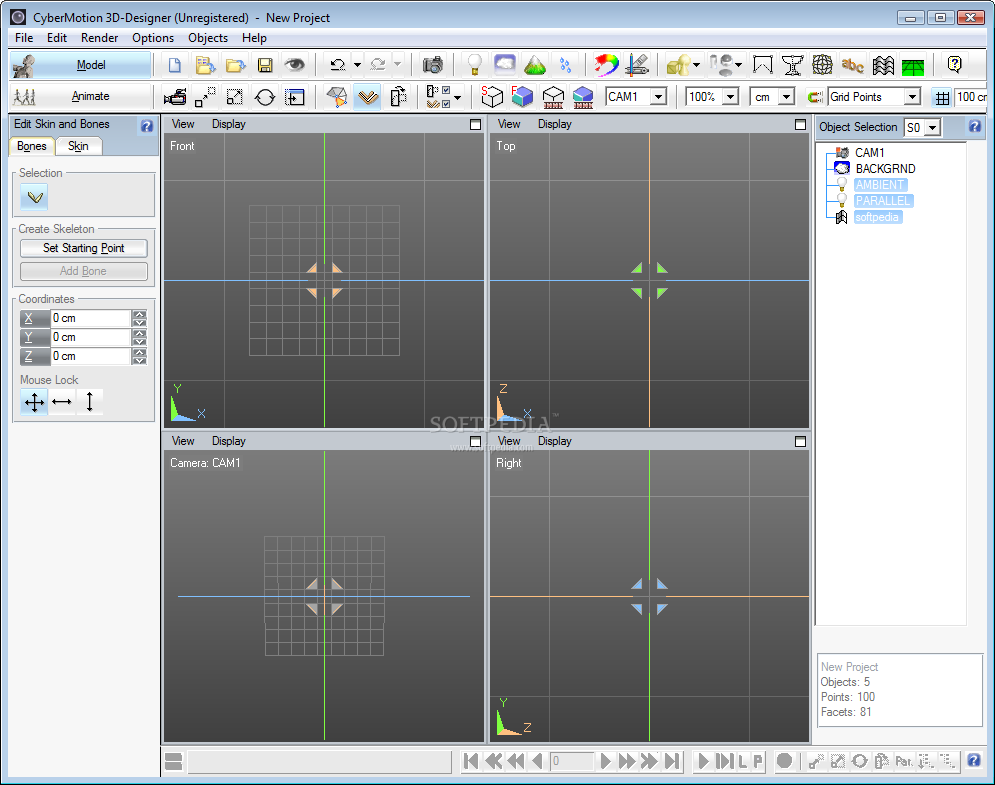Open the Options menu

153,38
